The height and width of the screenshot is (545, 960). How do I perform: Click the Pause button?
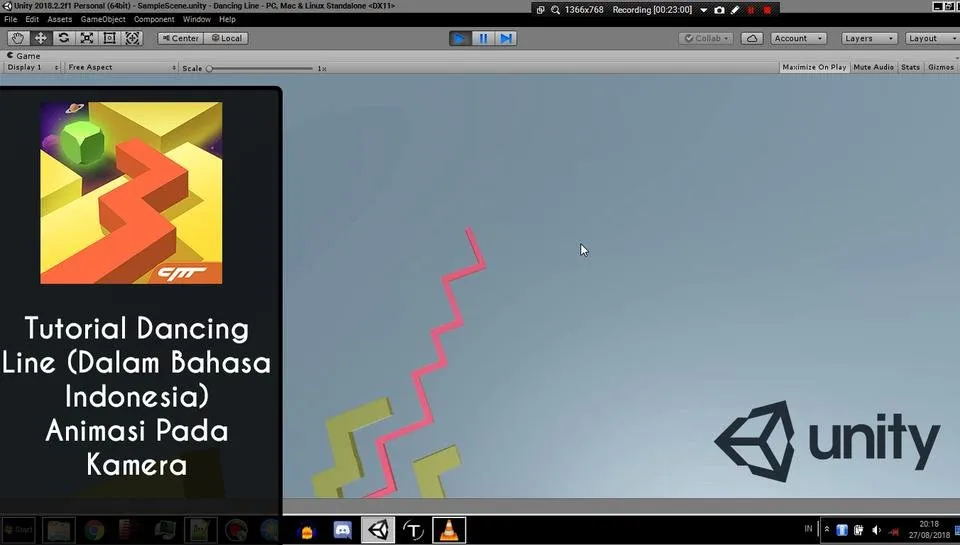pyautogui.click(x=483, y=39)
